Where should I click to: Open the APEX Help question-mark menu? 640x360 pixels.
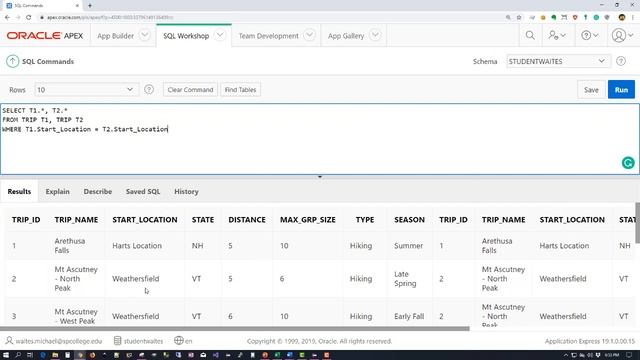[x=589, y=36]
